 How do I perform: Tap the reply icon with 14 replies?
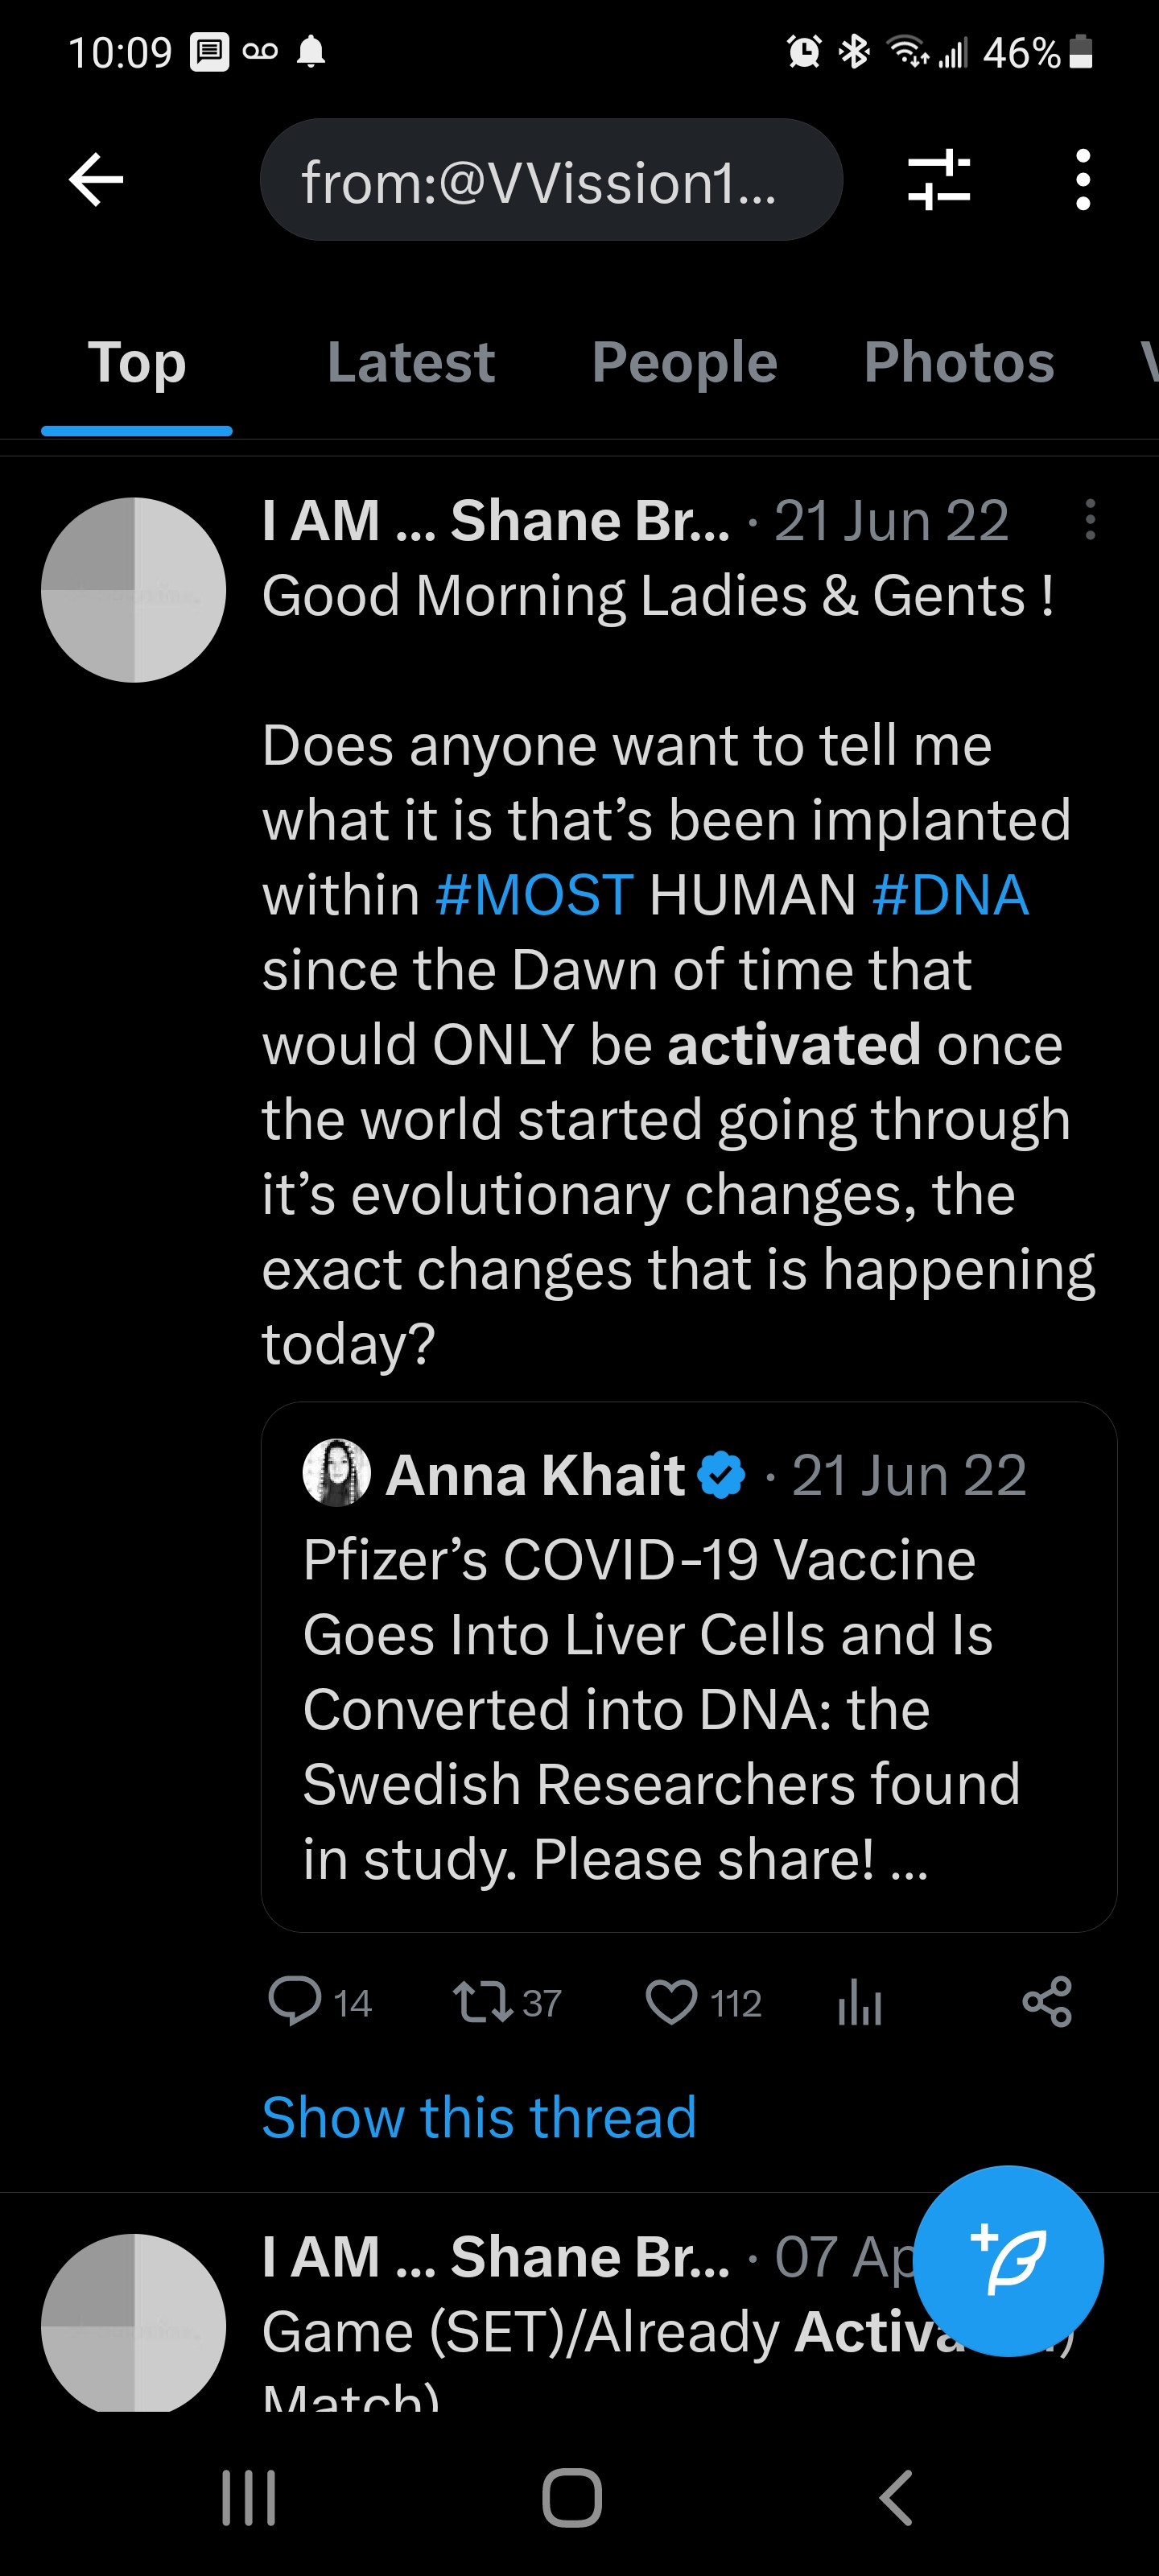(295, 2002)
